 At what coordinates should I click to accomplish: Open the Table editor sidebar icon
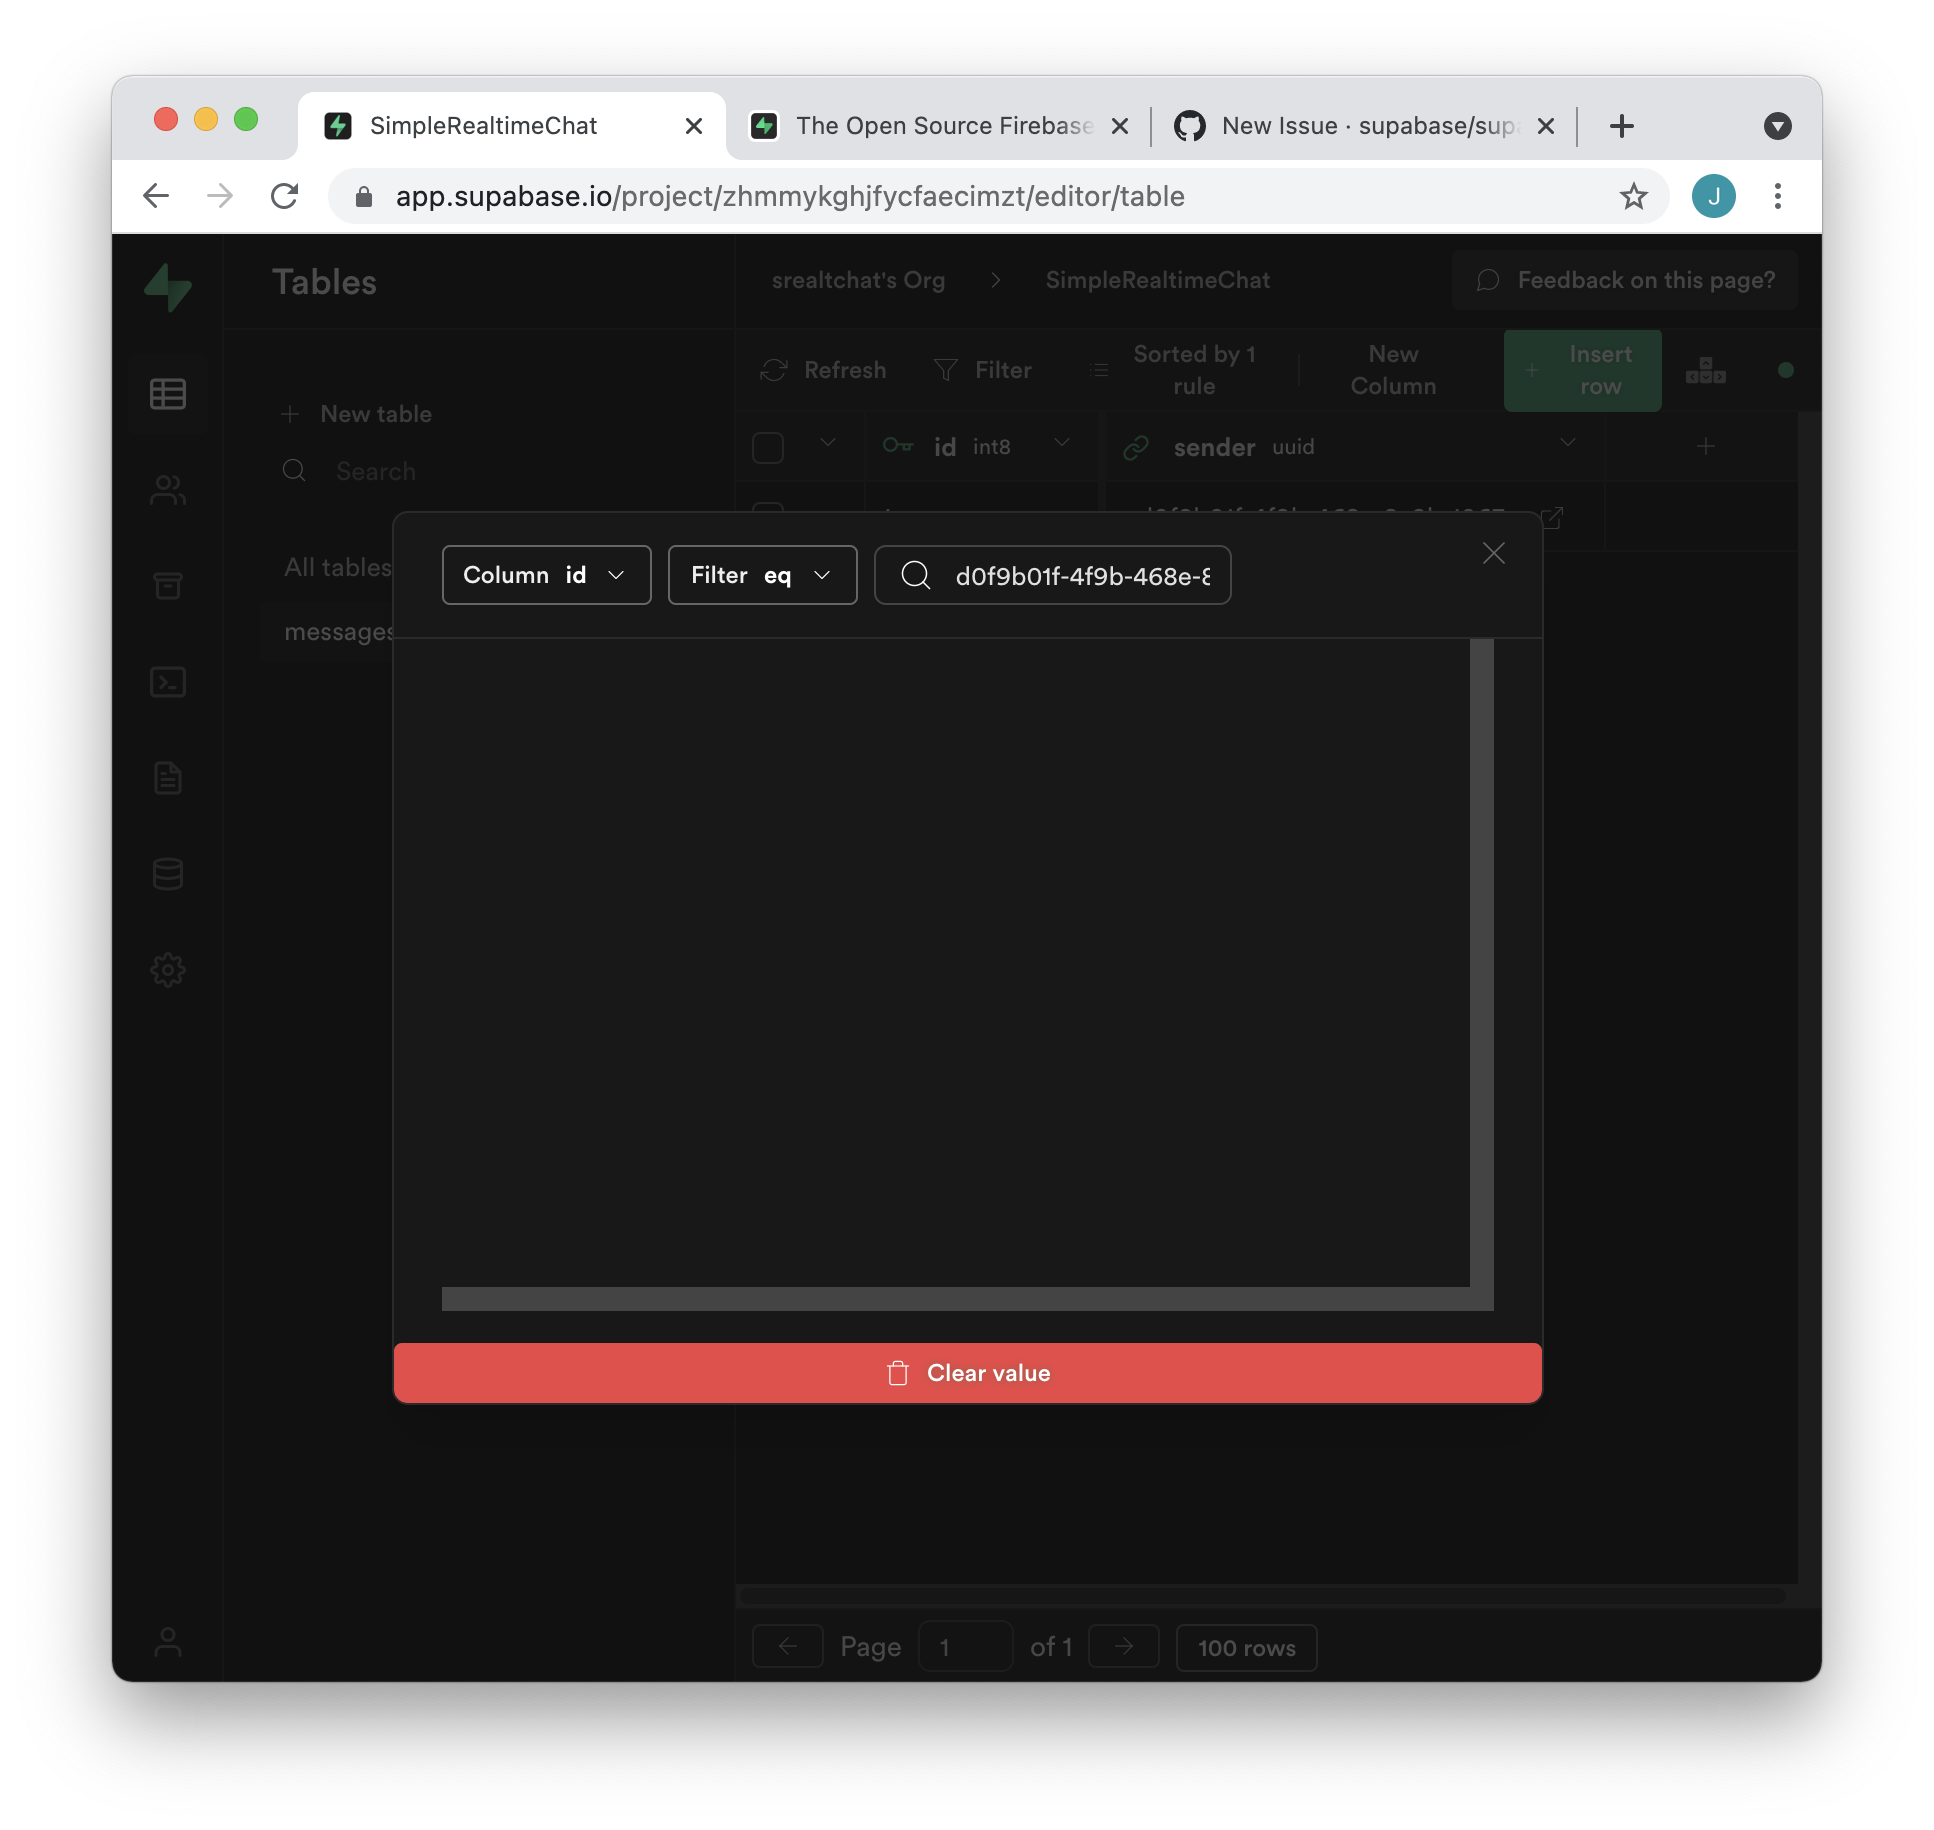tap(167, 394)
